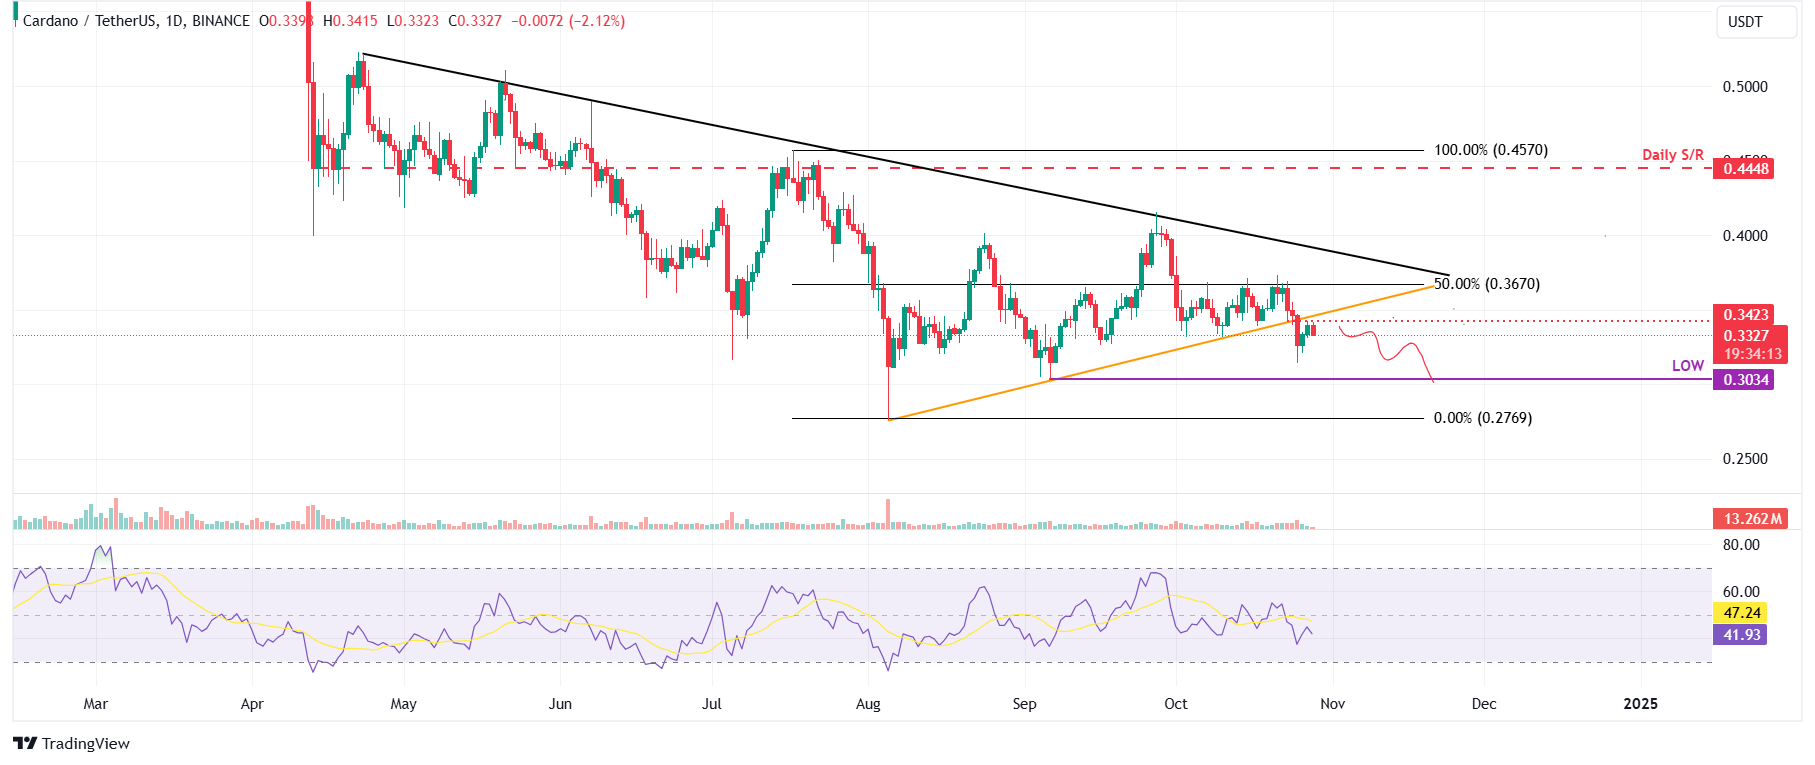Click the May date axis label
Viewport: 1815px width, 765px height.
point(404,704)
